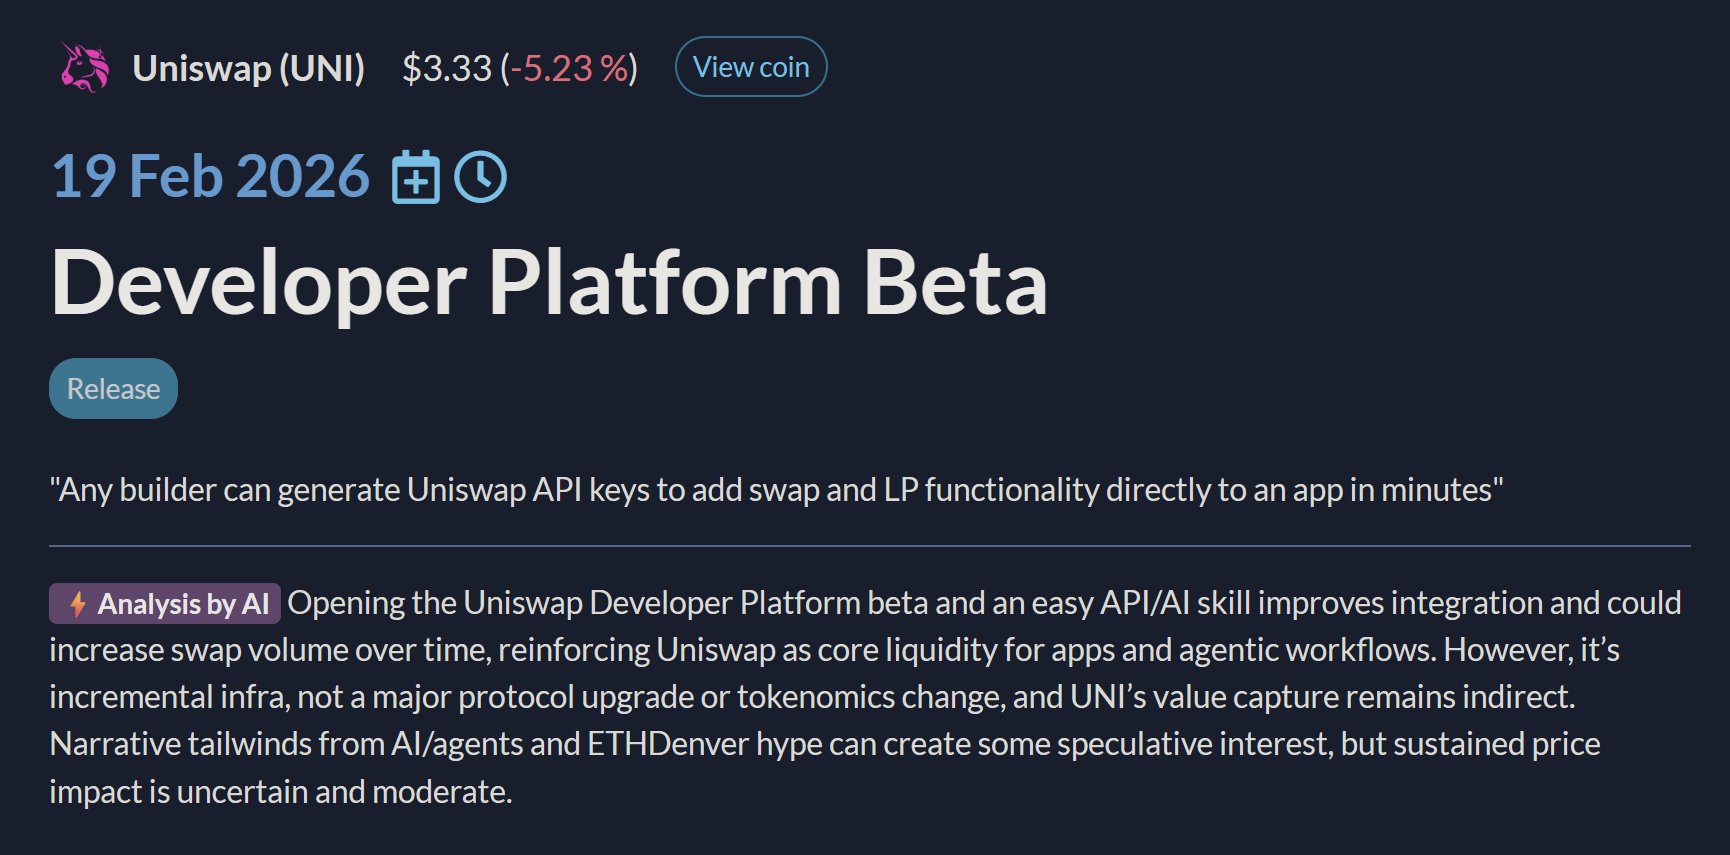Click the Uniswap (UNI) coin name
This screenshot has height=855, width=1730.
pos(249,68)
